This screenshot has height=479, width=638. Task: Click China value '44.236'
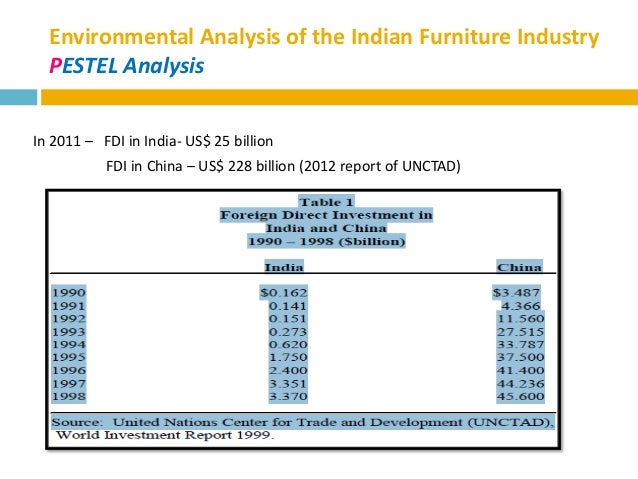click(520, 383)
